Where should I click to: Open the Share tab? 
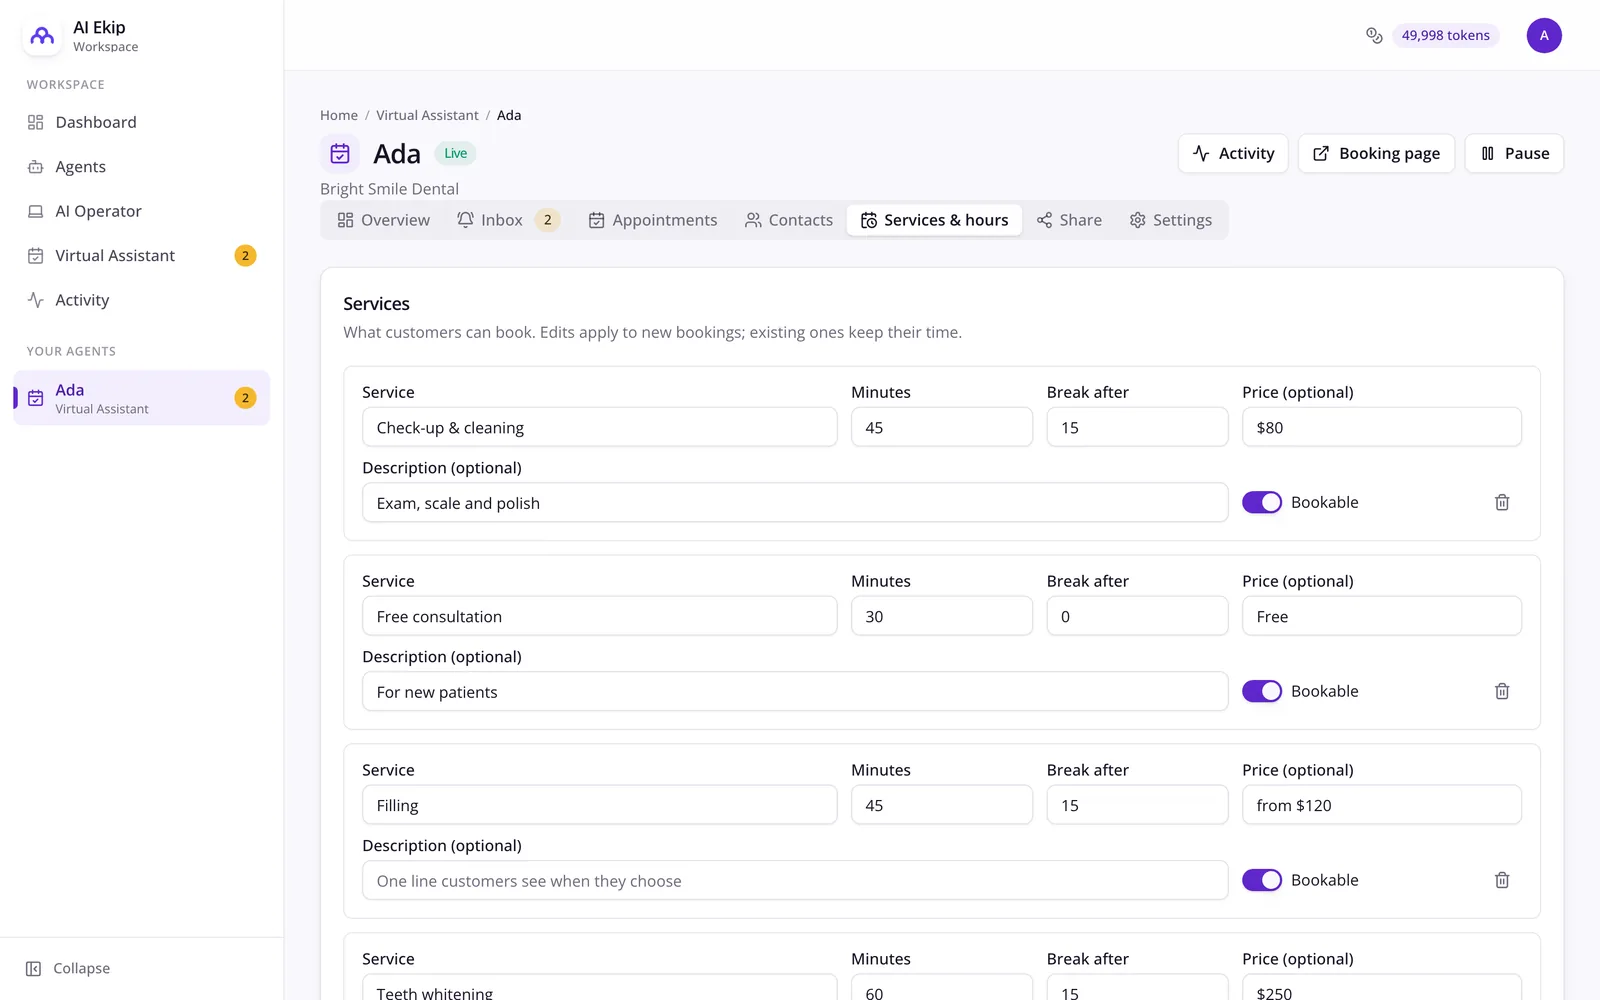(x=1069, y=220)
